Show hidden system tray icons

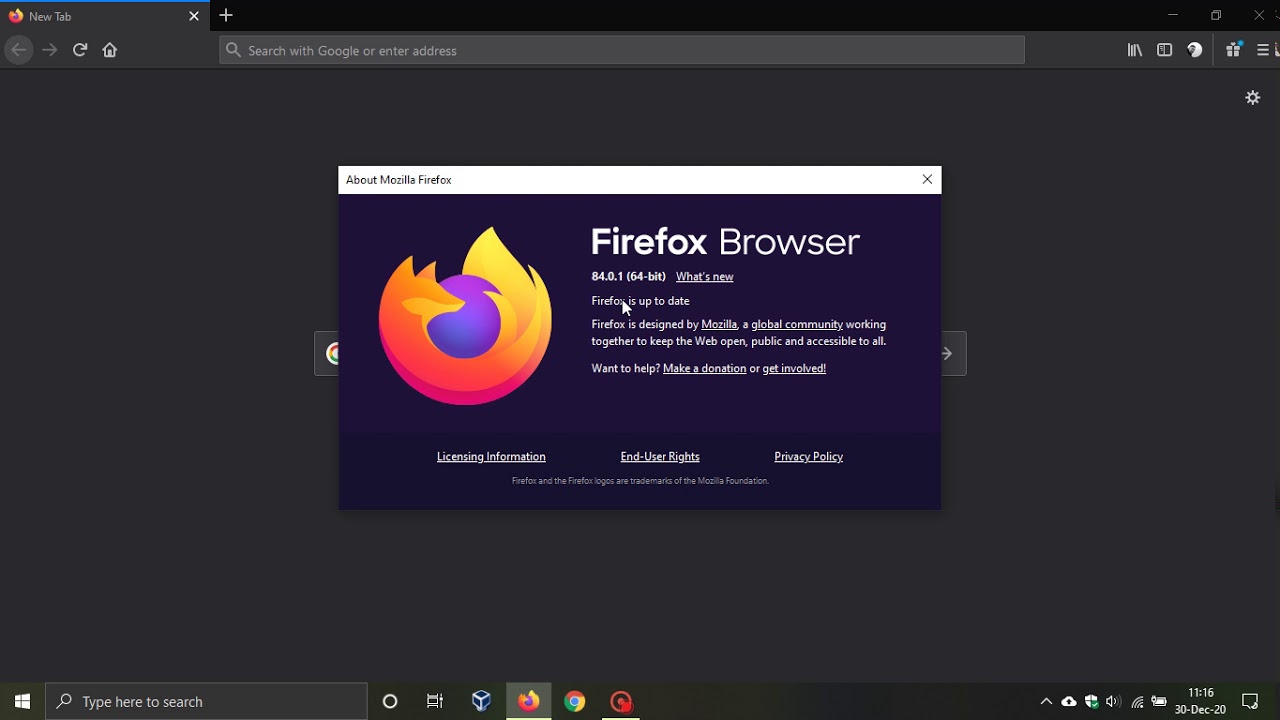point(1046,702)
